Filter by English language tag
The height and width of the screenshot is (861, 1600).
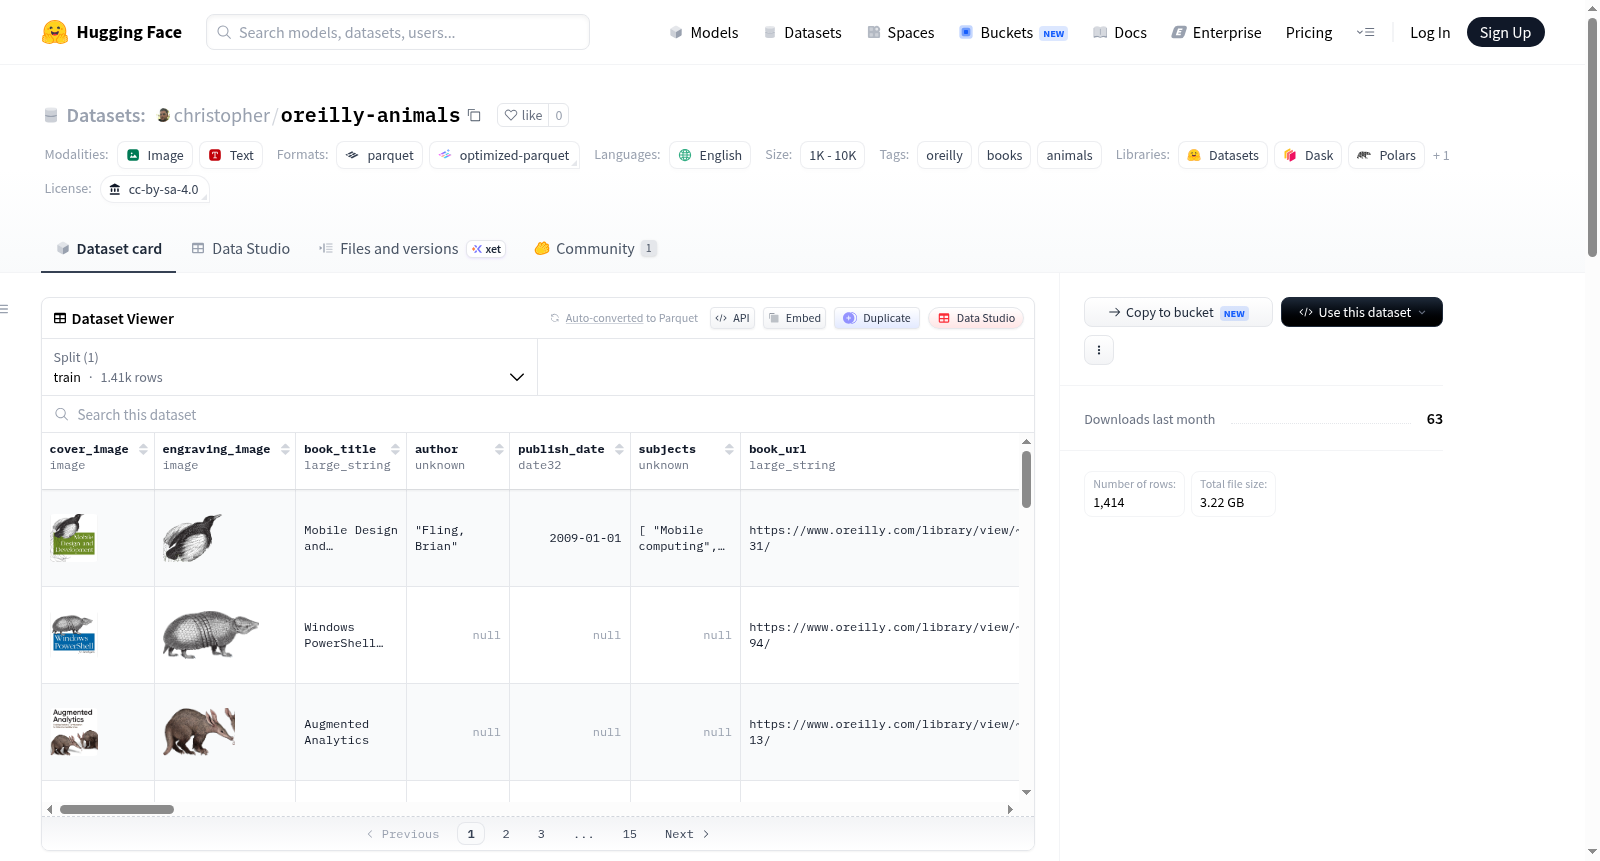click(x=710, y=155)
